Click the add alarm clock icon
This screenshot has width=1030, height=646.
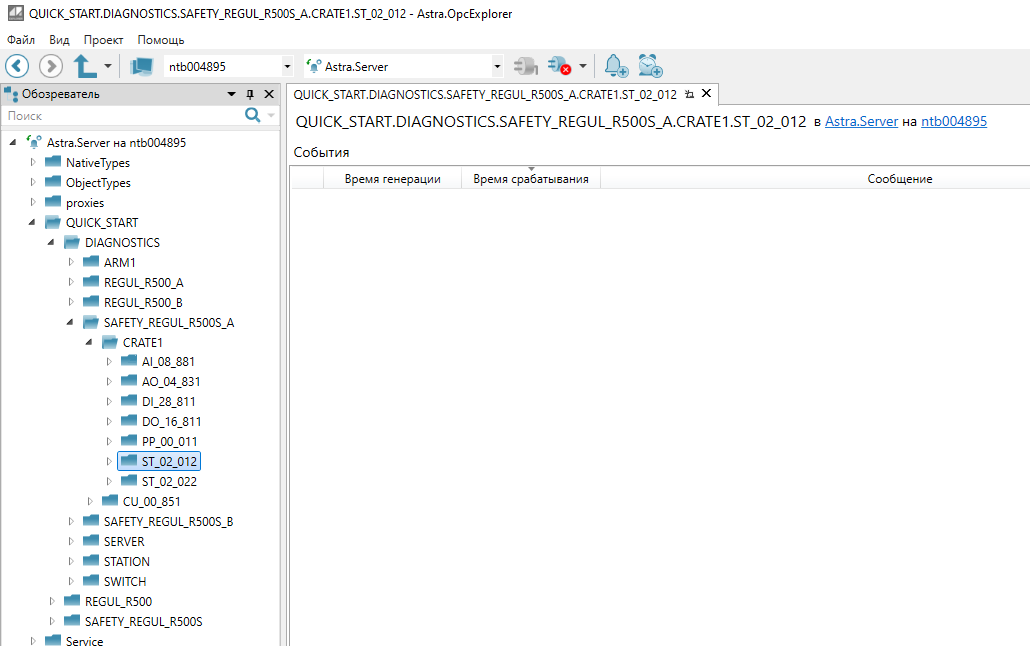(651, 66)
